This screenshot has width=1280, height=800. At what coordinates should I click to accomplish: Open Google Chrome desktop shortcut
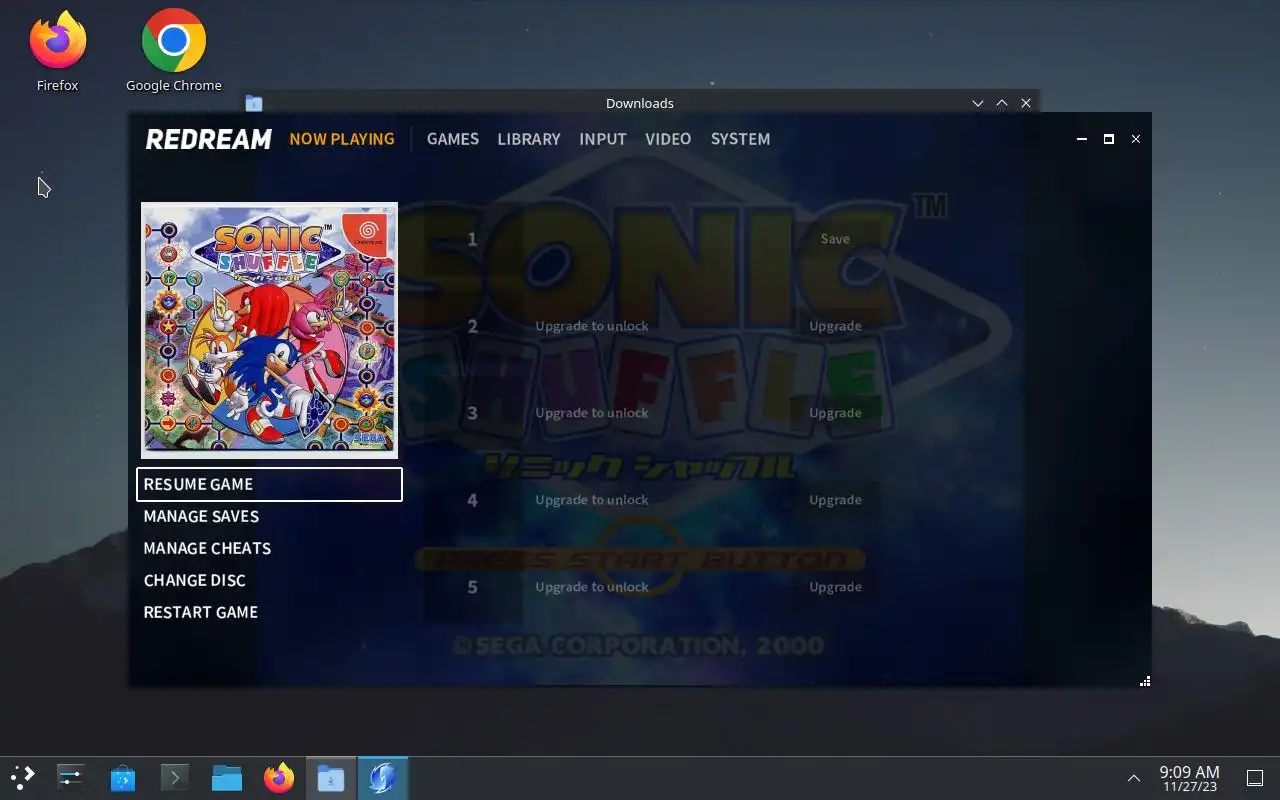[174, 50]
